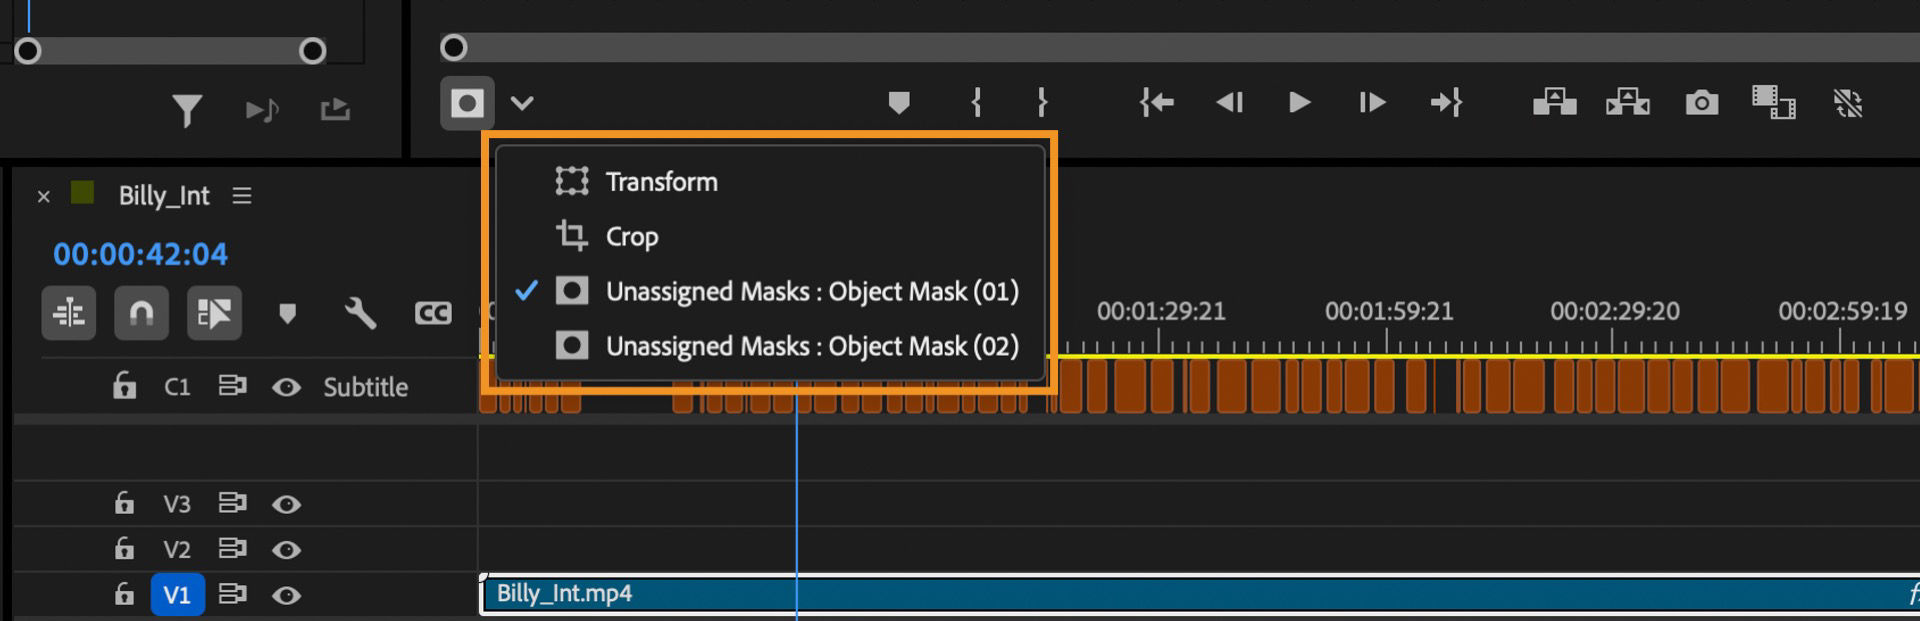
Task: Toggle sync lock on V1
Action: click(232, 594)
